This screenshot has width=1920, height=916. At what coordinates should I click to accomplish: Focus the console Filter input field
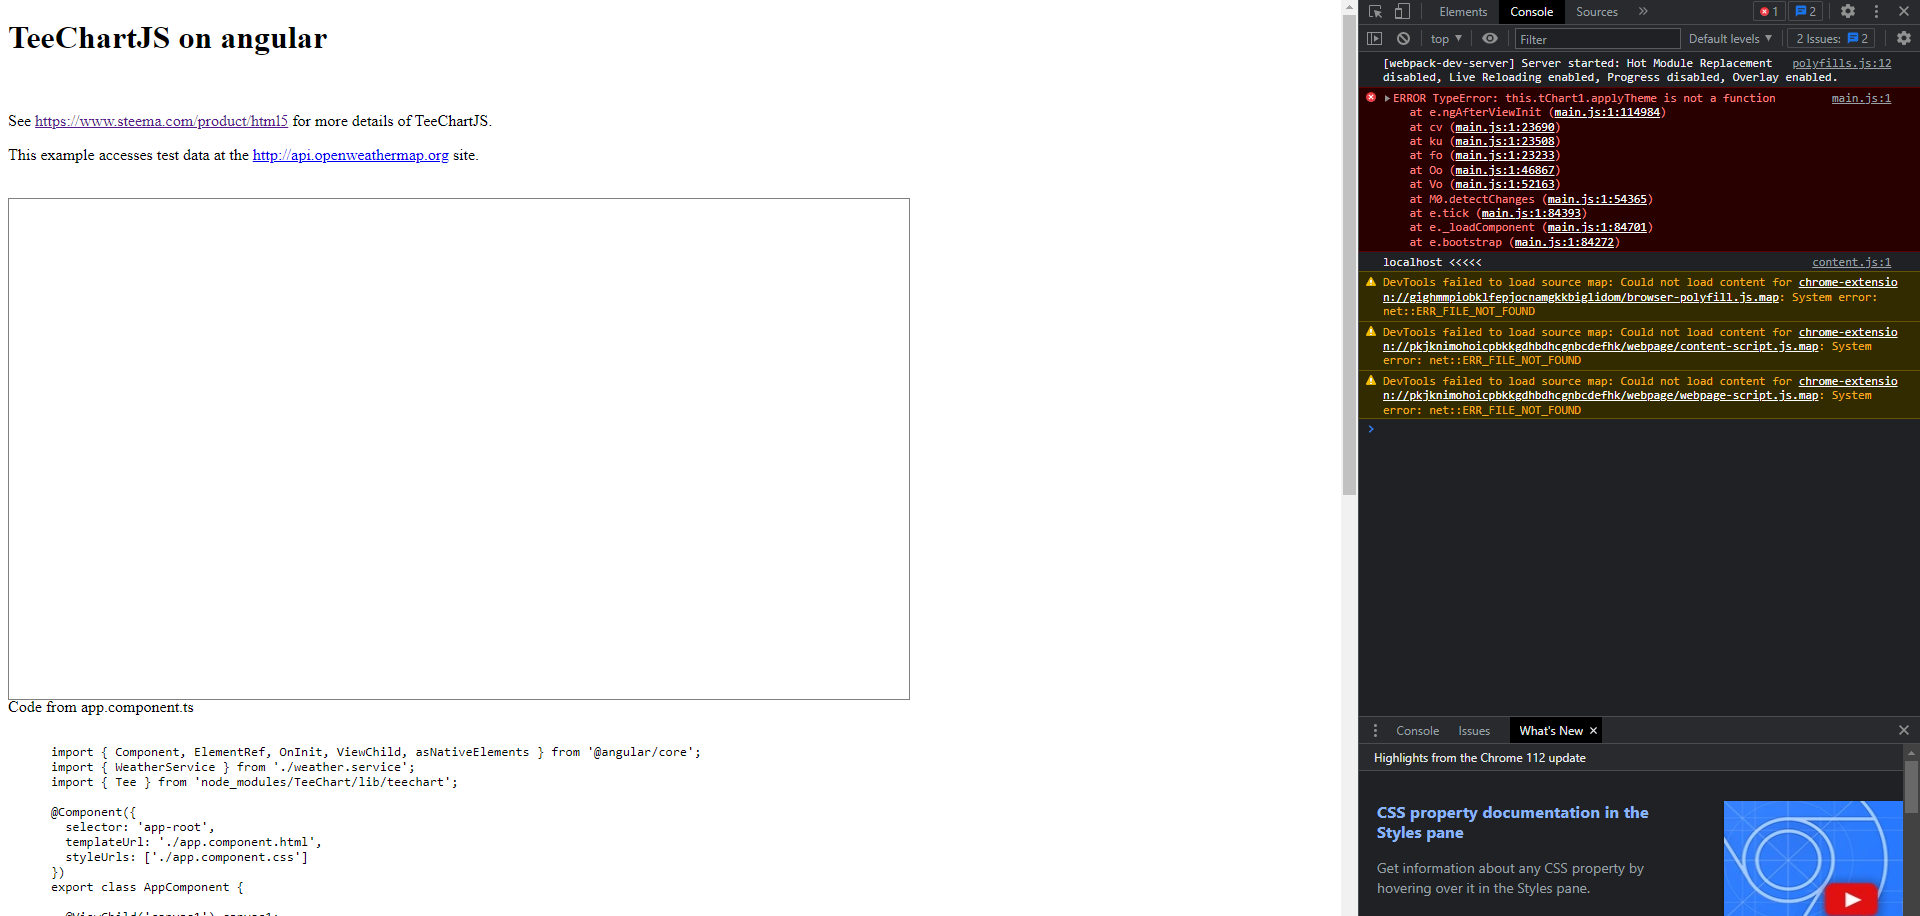(1597, 39)
